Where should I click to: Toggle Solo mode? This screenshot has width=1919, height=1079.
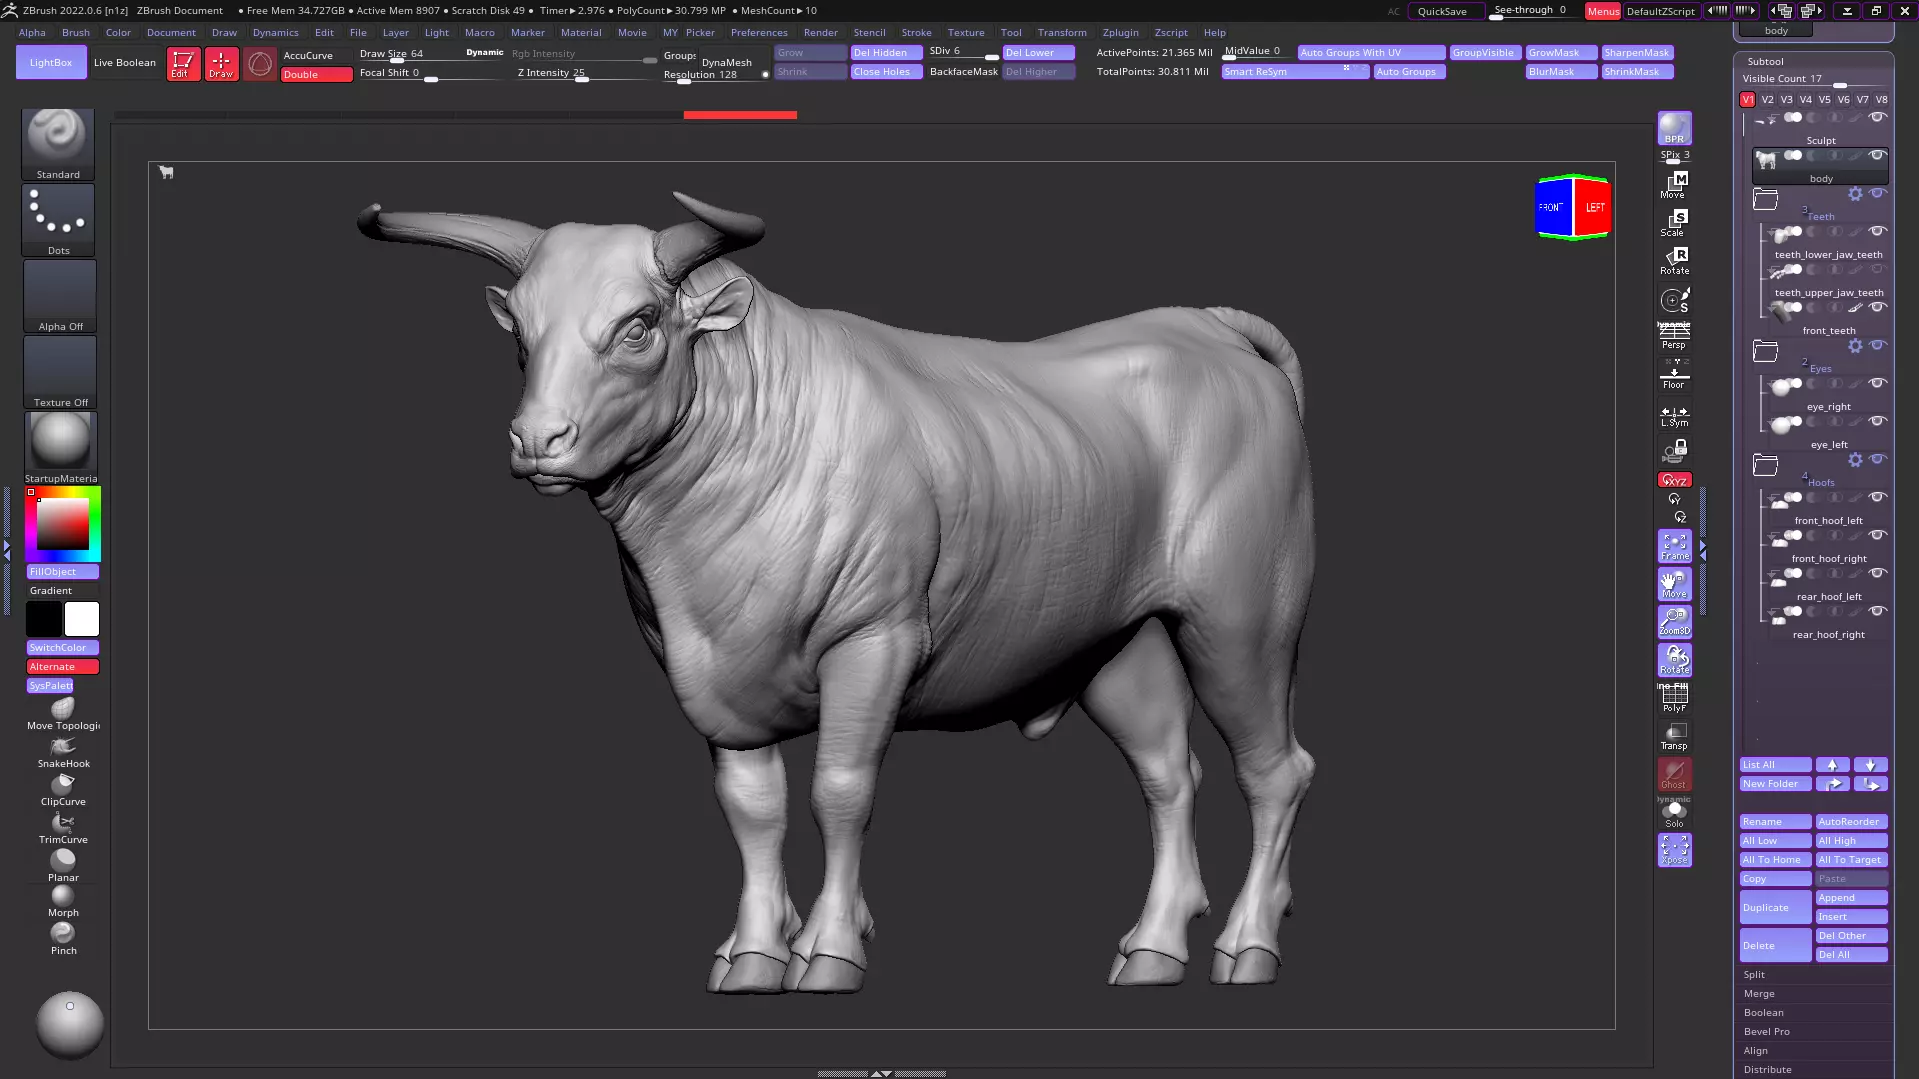pyautogui.click(x=1674, y=813)
